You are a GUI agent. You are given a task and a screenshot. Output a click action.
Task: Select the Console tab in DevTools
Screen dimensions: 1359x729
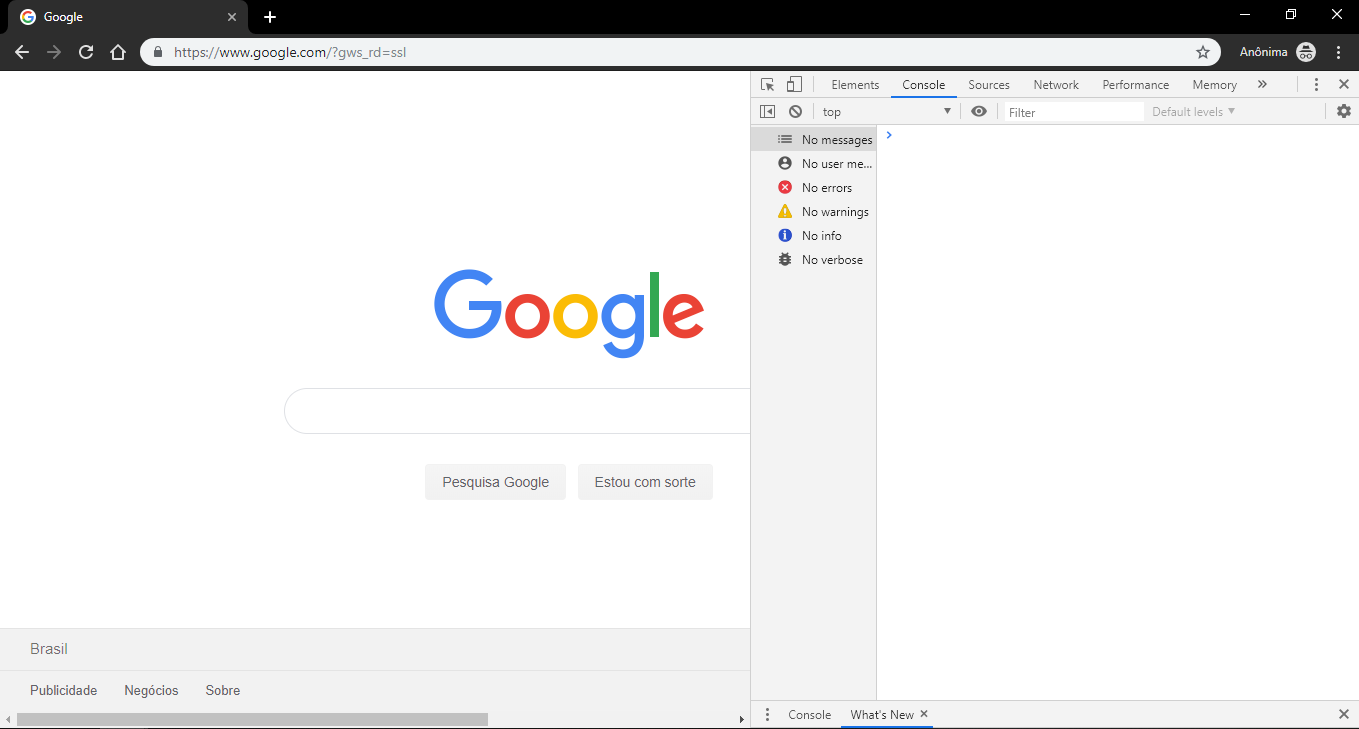pyautogui.click(x=923, y=85)
